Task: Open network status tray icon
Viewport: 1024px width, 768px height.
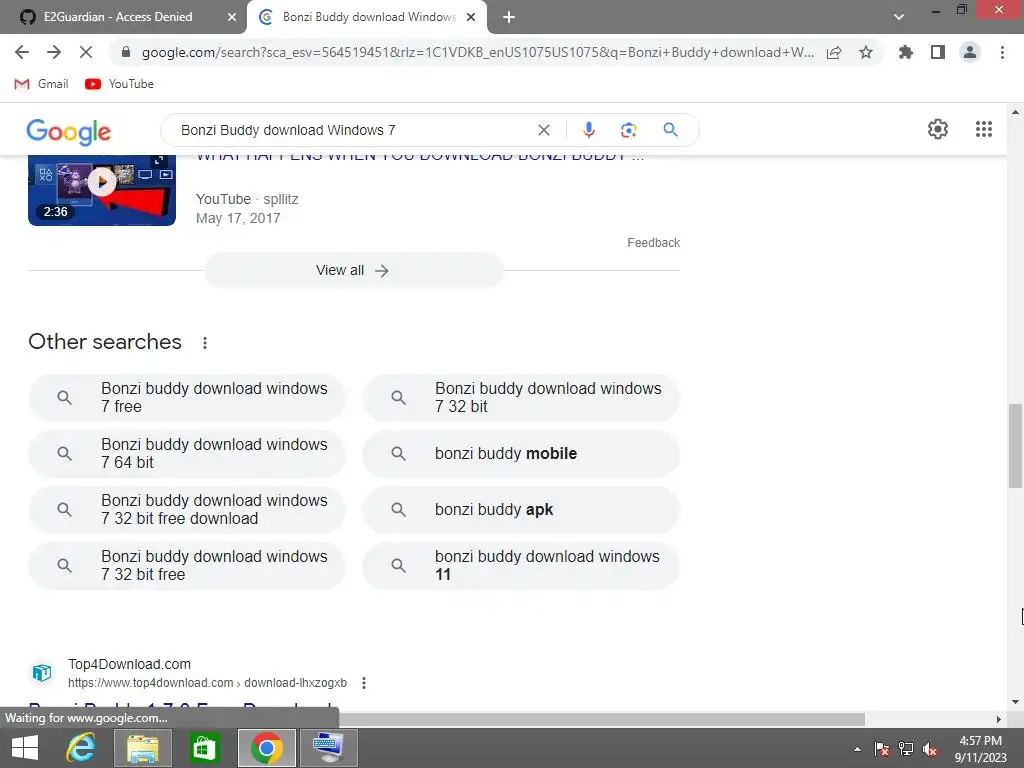Action: tap(906, 749)
